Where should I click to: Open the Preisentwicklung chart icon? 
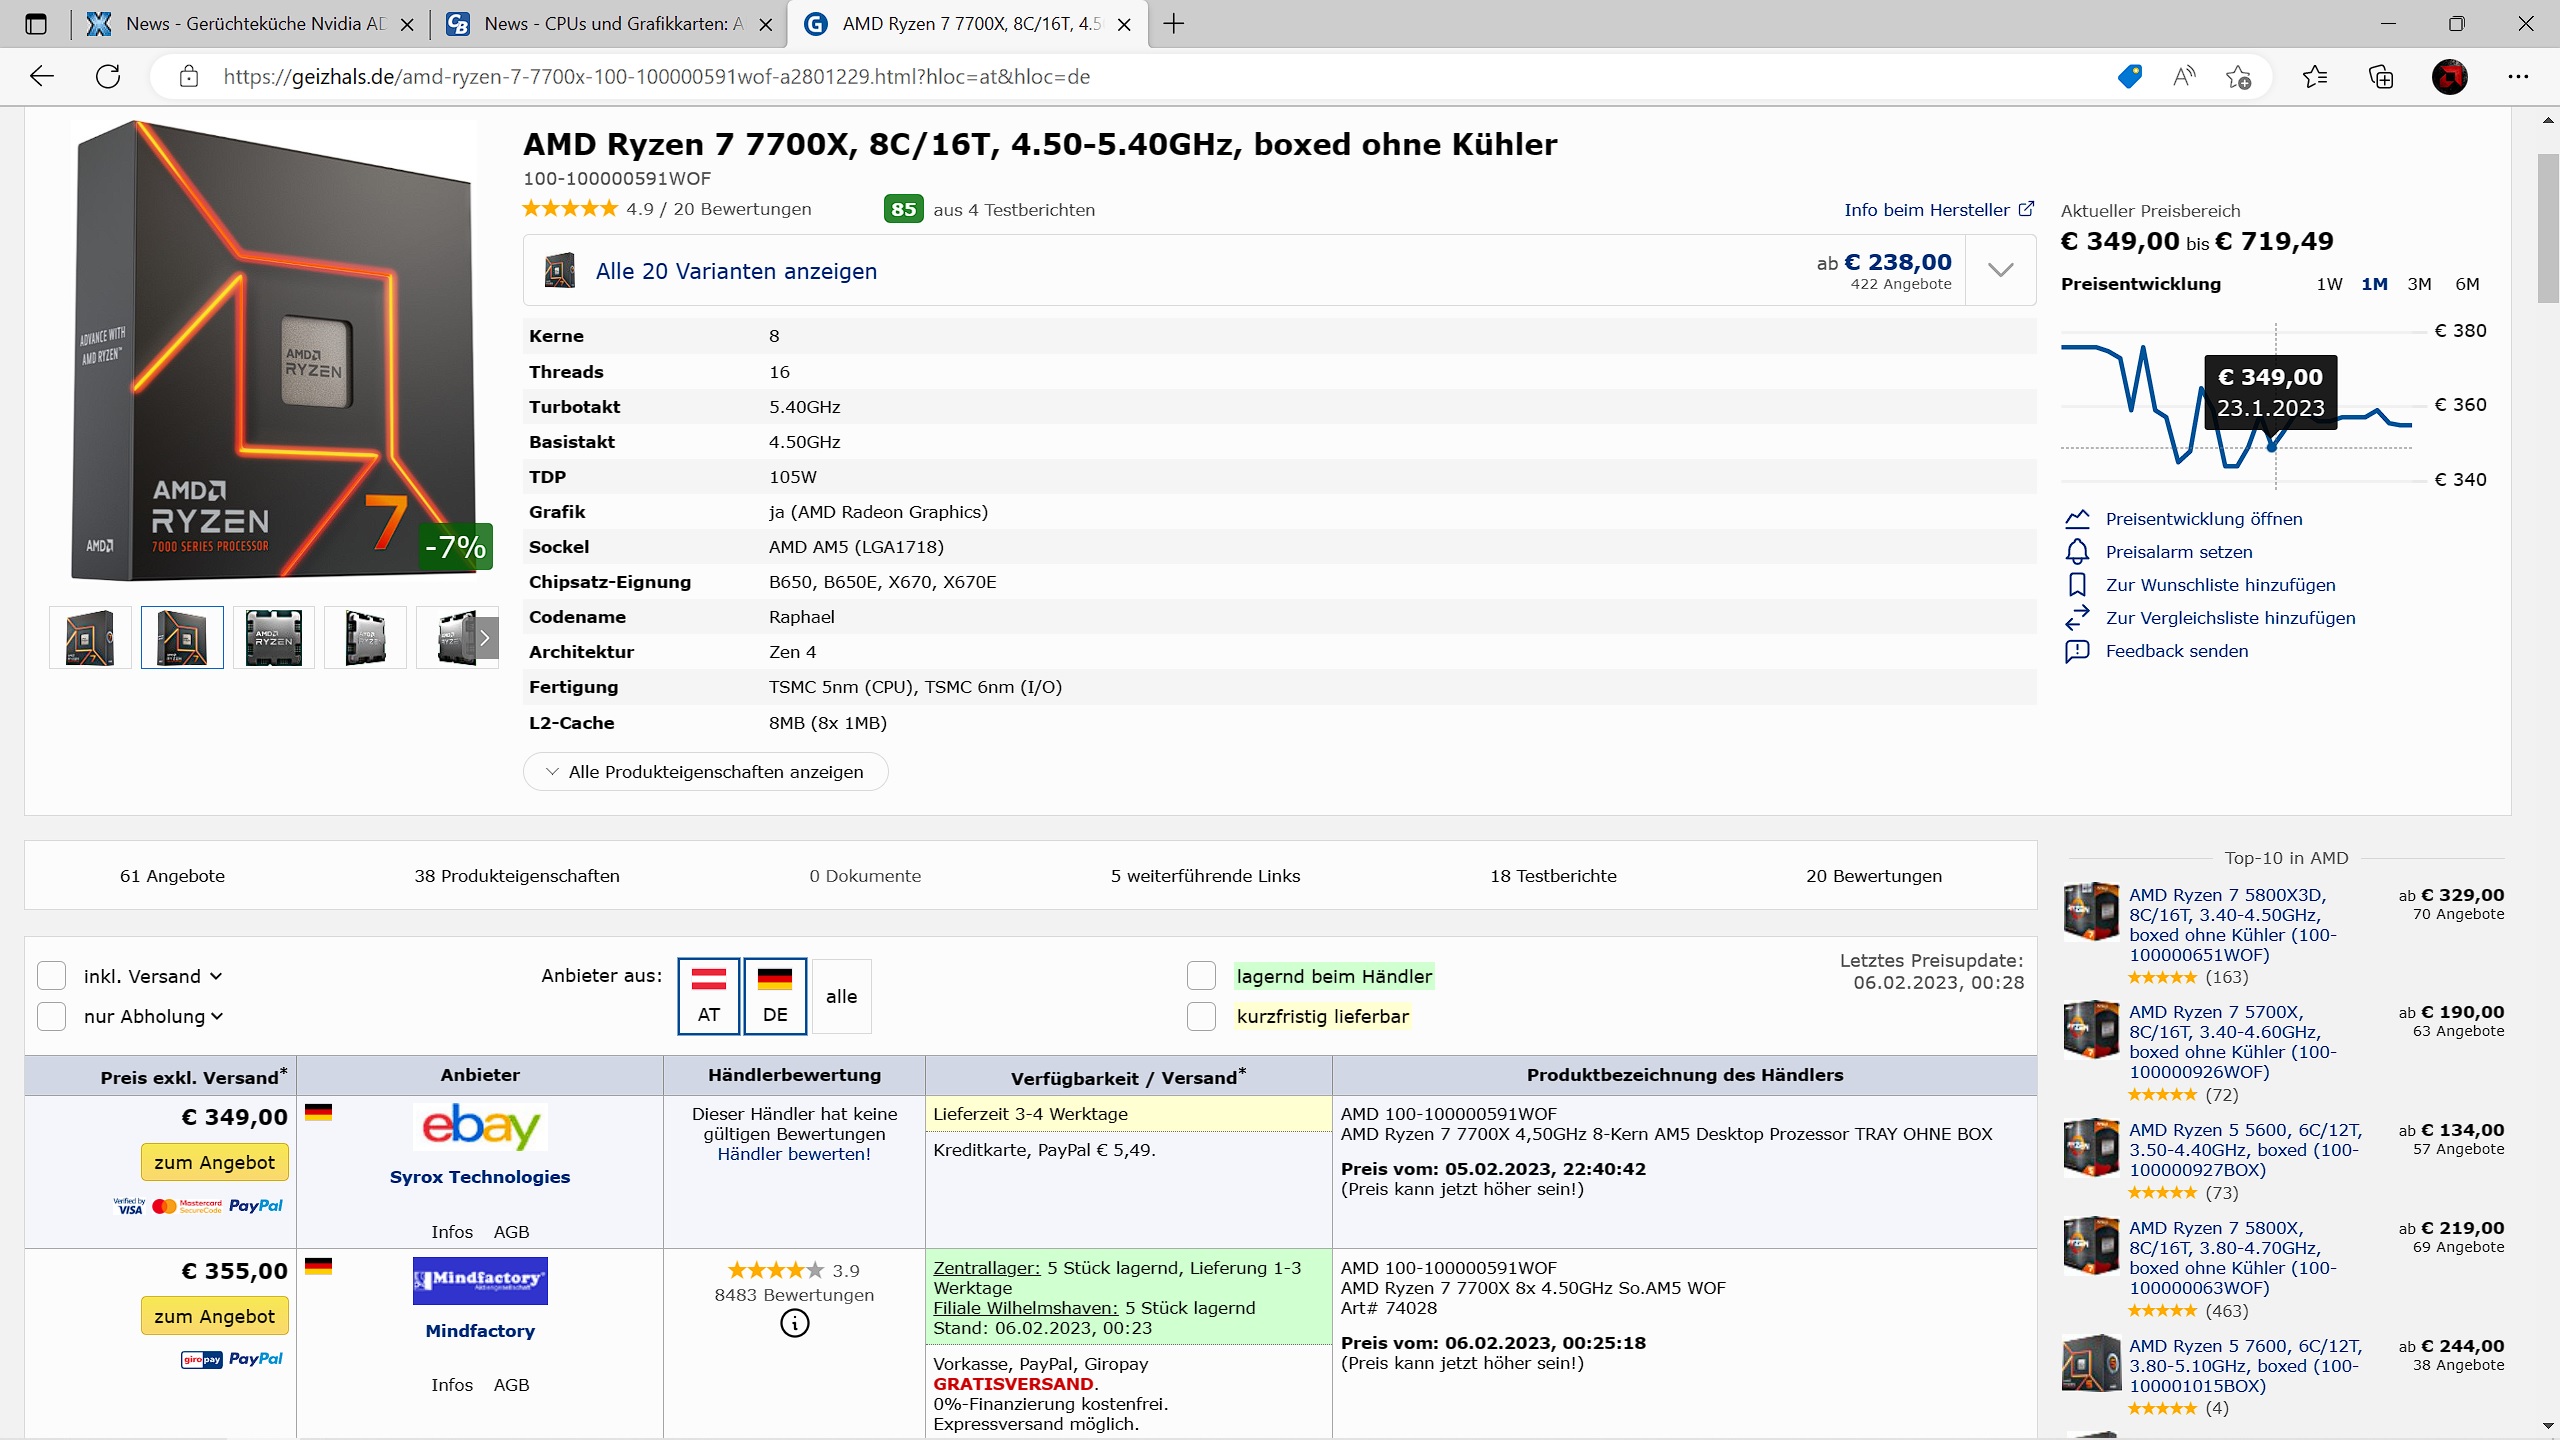(x=2077, y=519)
